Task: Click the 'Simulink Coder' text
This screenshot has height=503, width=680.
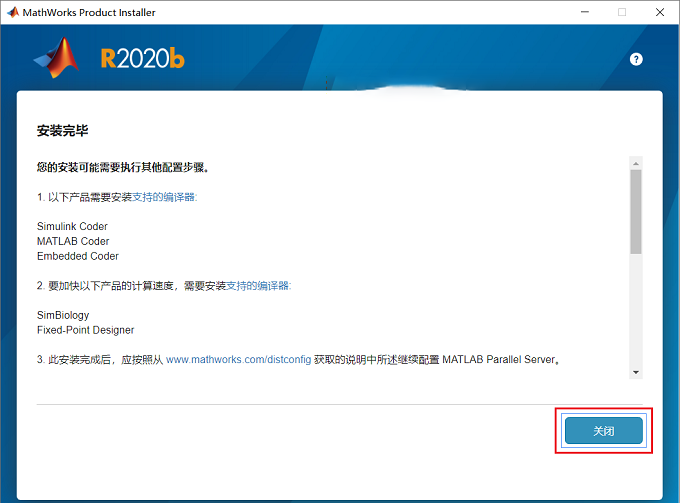Action: pos(72,226)
